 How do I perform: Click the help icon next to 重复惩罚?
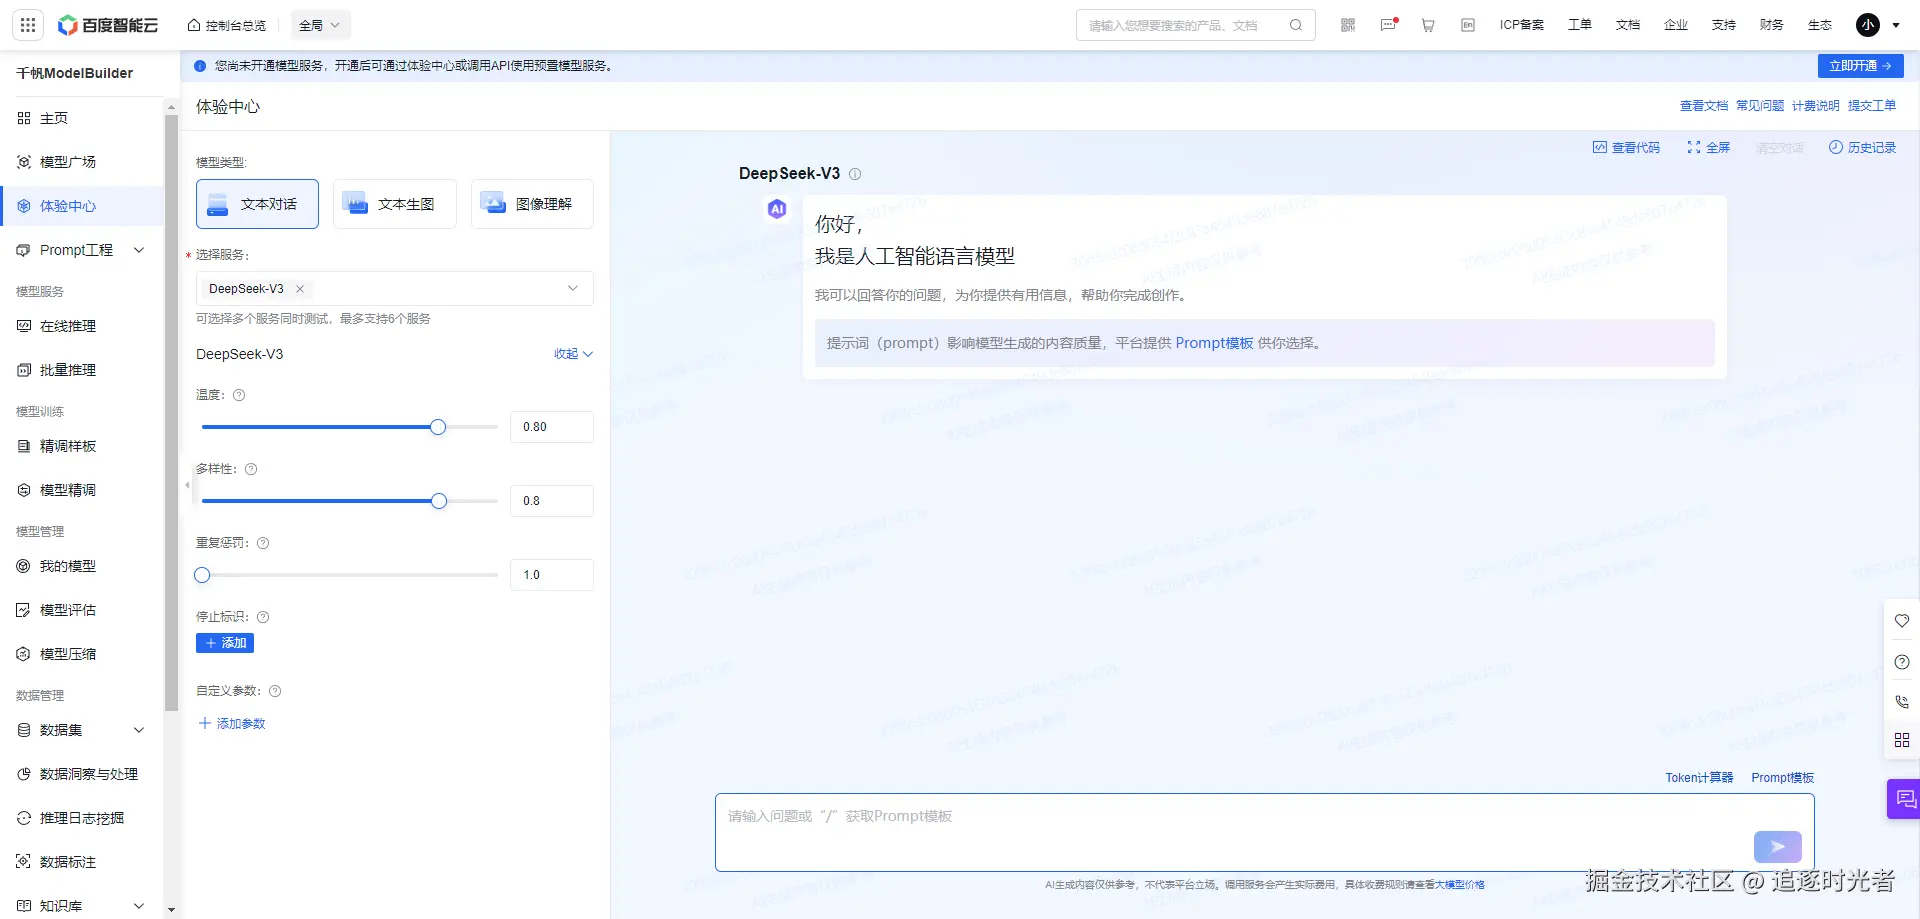[263, 543]
